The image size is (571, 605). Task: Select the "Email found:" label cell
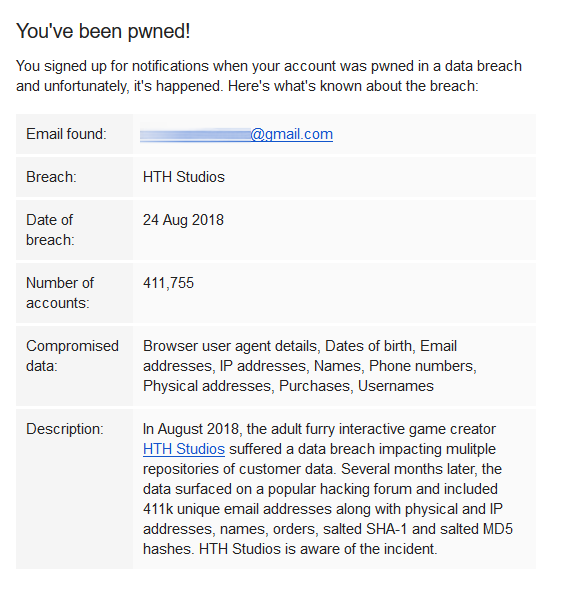(x=74, y=134)
